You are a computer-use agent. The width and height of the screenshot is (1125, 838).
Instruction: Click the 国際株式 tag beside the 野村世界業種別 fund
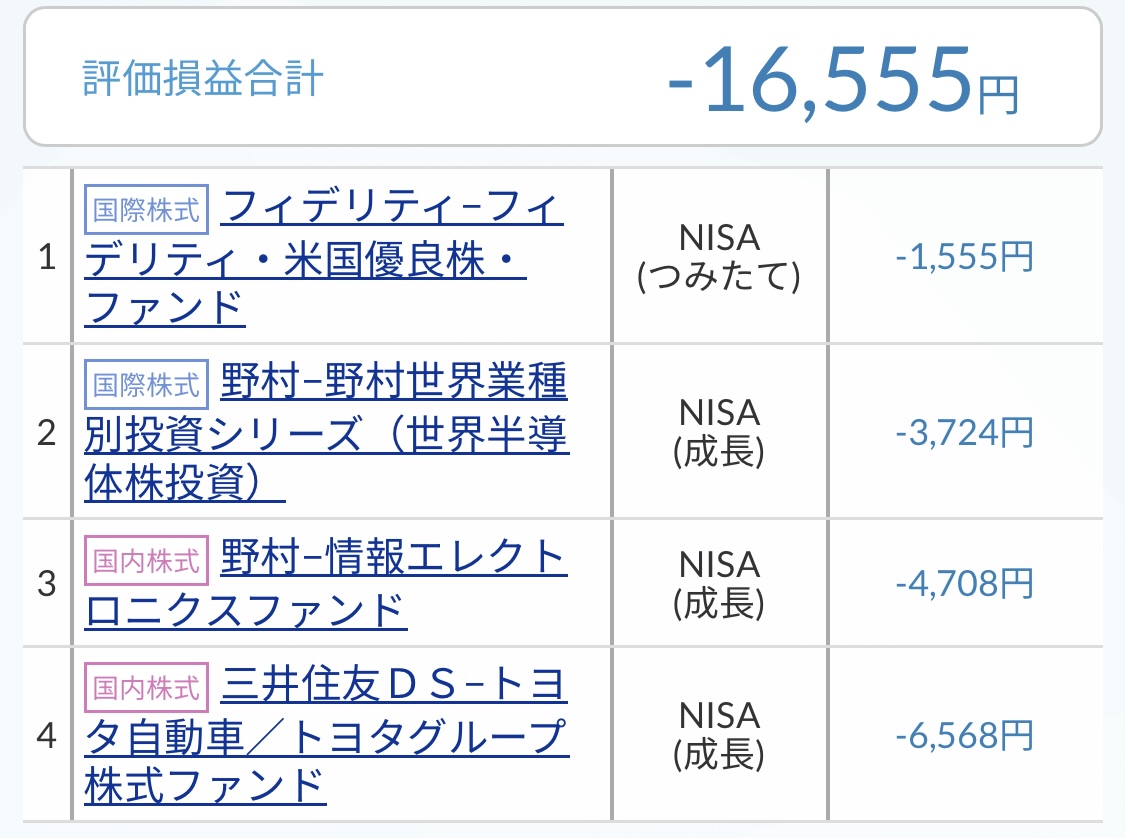point(146,384)
